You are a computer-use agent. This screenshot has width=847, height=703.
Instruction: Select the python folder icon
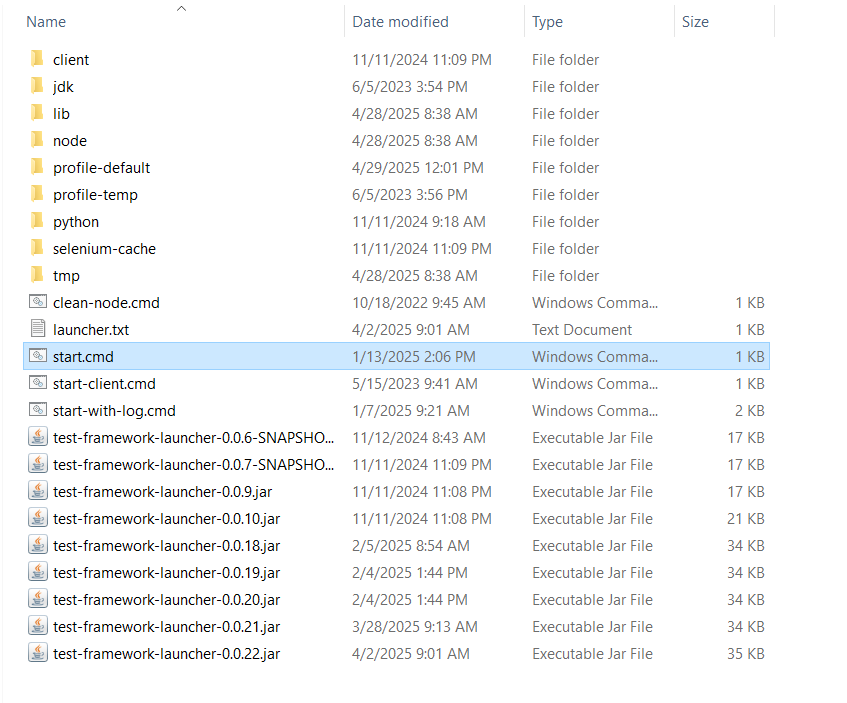coord(37,221)
